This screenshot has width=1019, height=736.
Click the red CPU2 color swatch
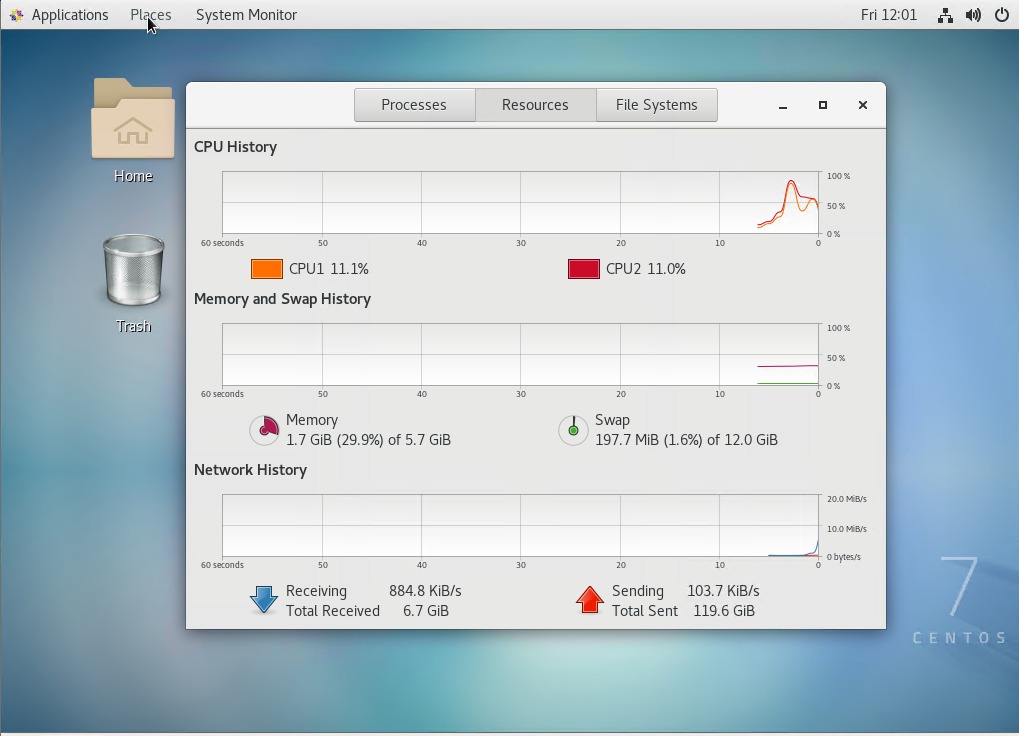pyautogui.click(x=584, y=269)
